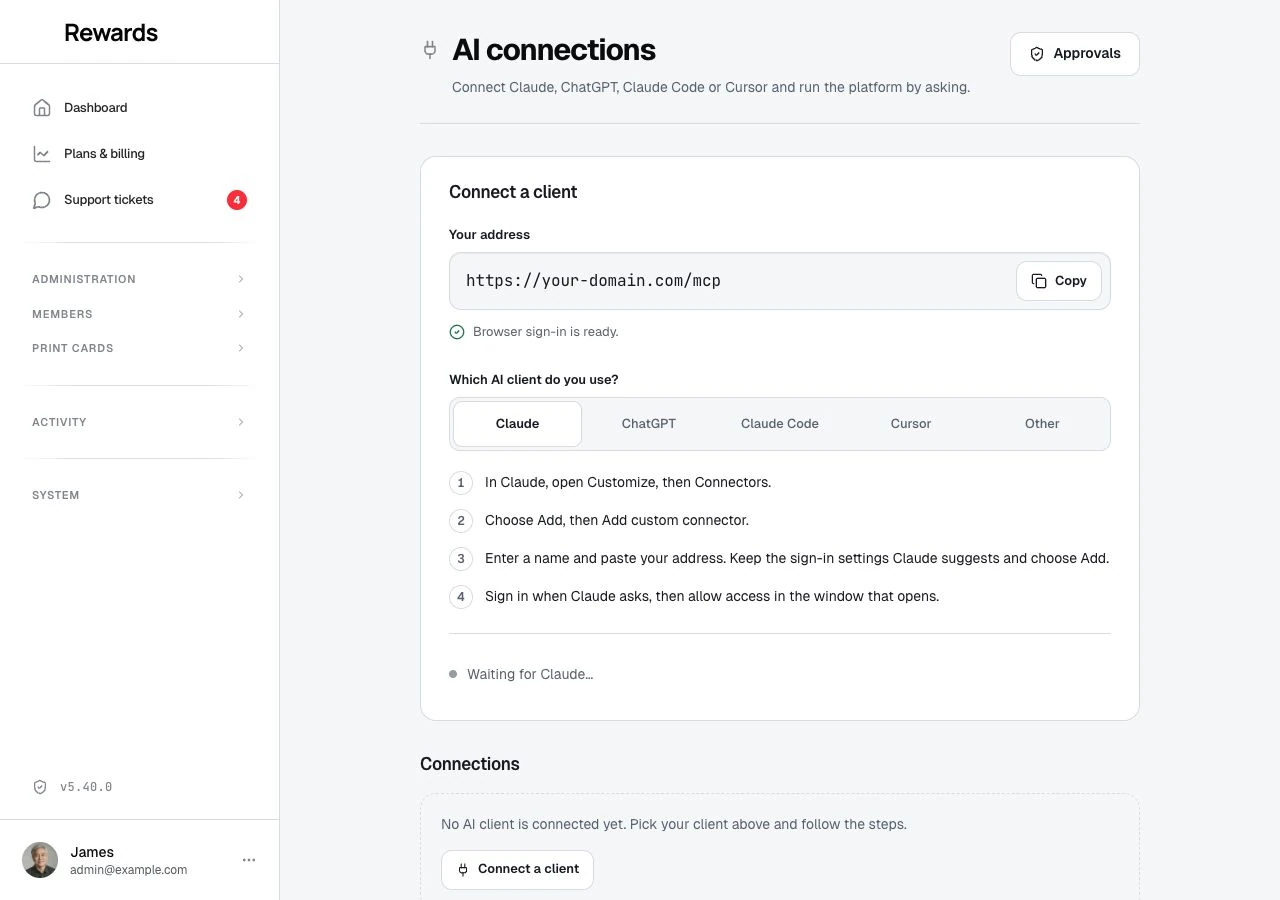The height and width of the screenshot is (900, 1280).
Task: Click James's profile avatar
Action: point(40,860)
